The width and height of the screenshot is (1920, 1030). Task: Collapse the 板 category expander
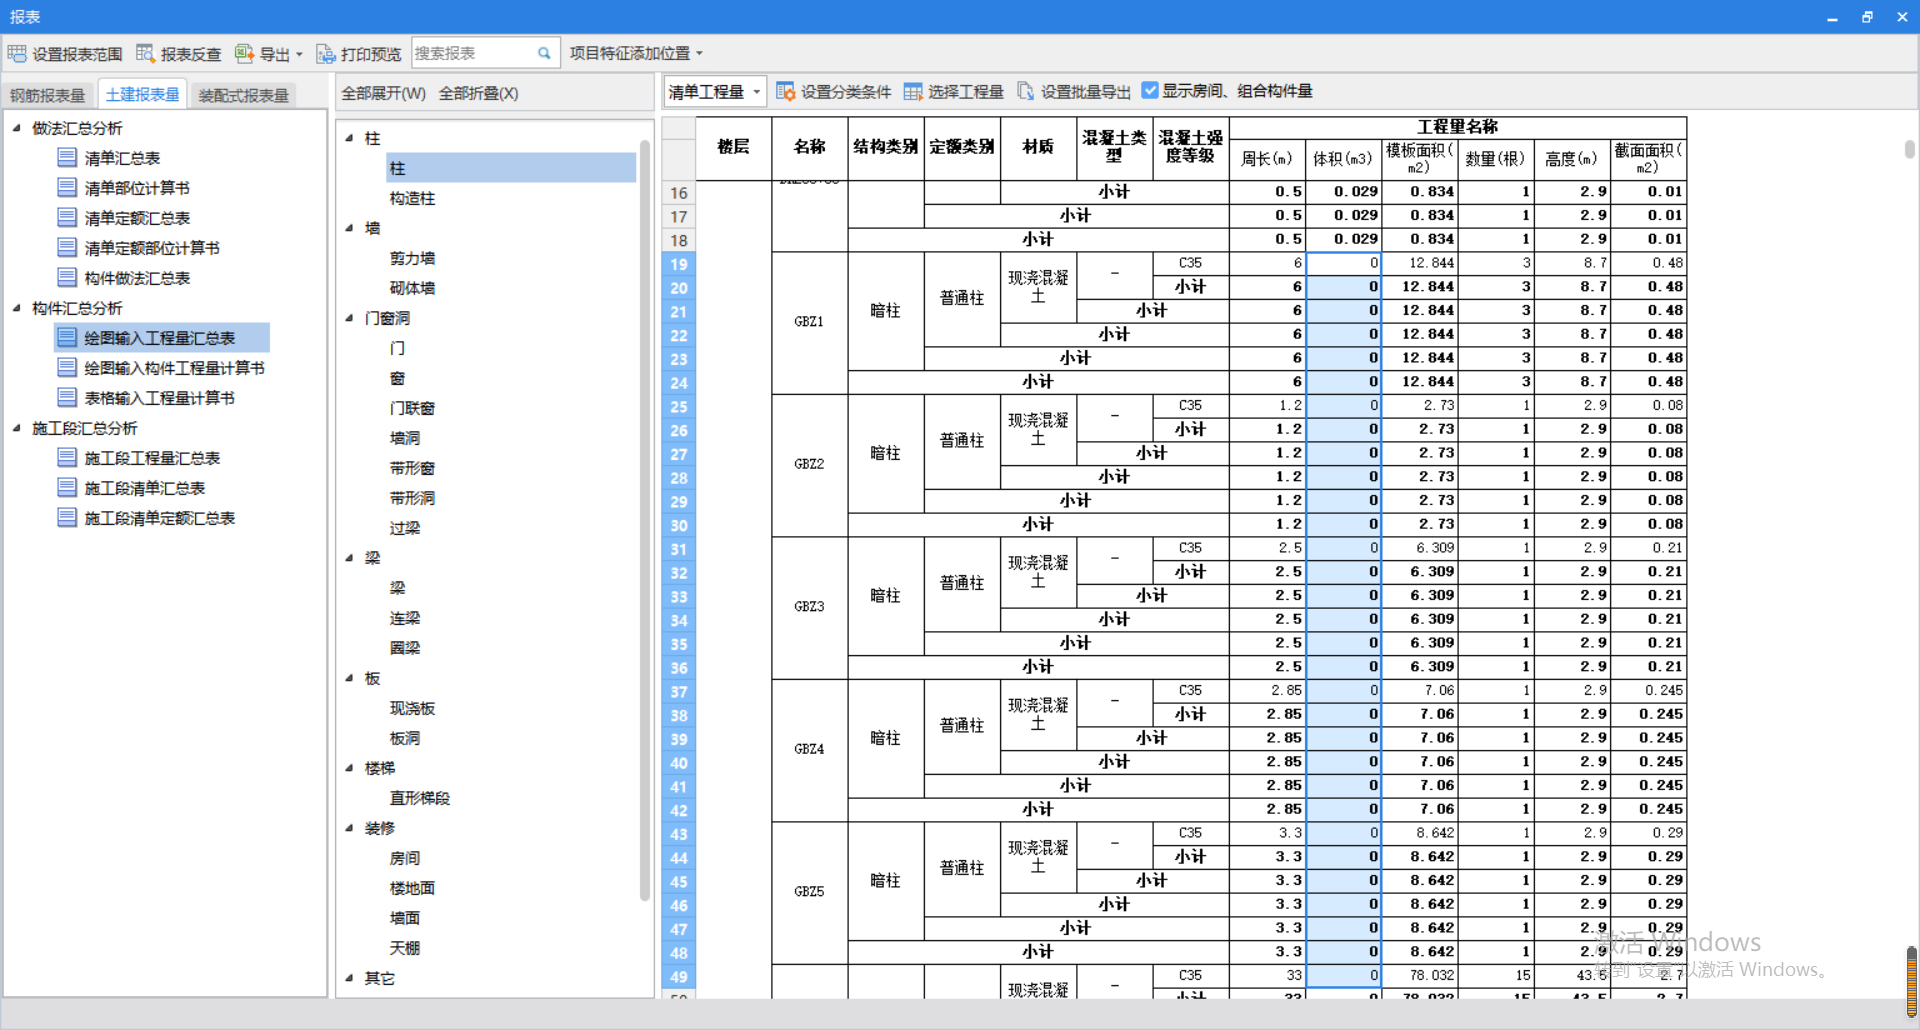click(349, 677)
